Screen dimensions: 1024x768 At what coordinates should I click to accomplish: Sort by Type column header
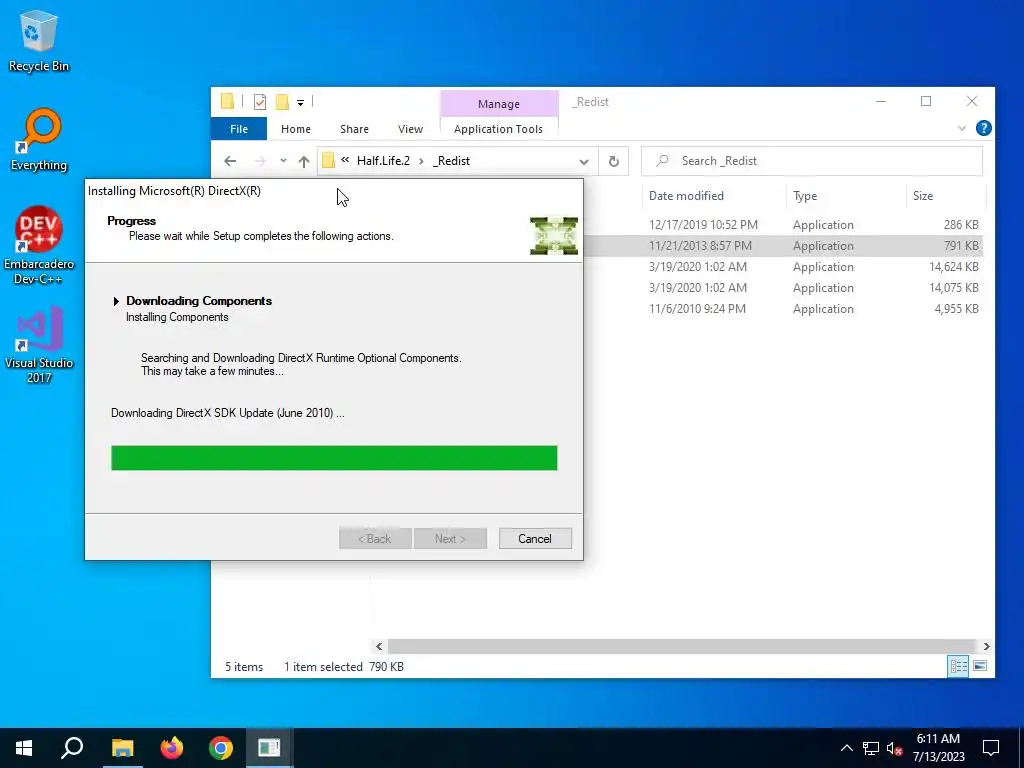805,196
